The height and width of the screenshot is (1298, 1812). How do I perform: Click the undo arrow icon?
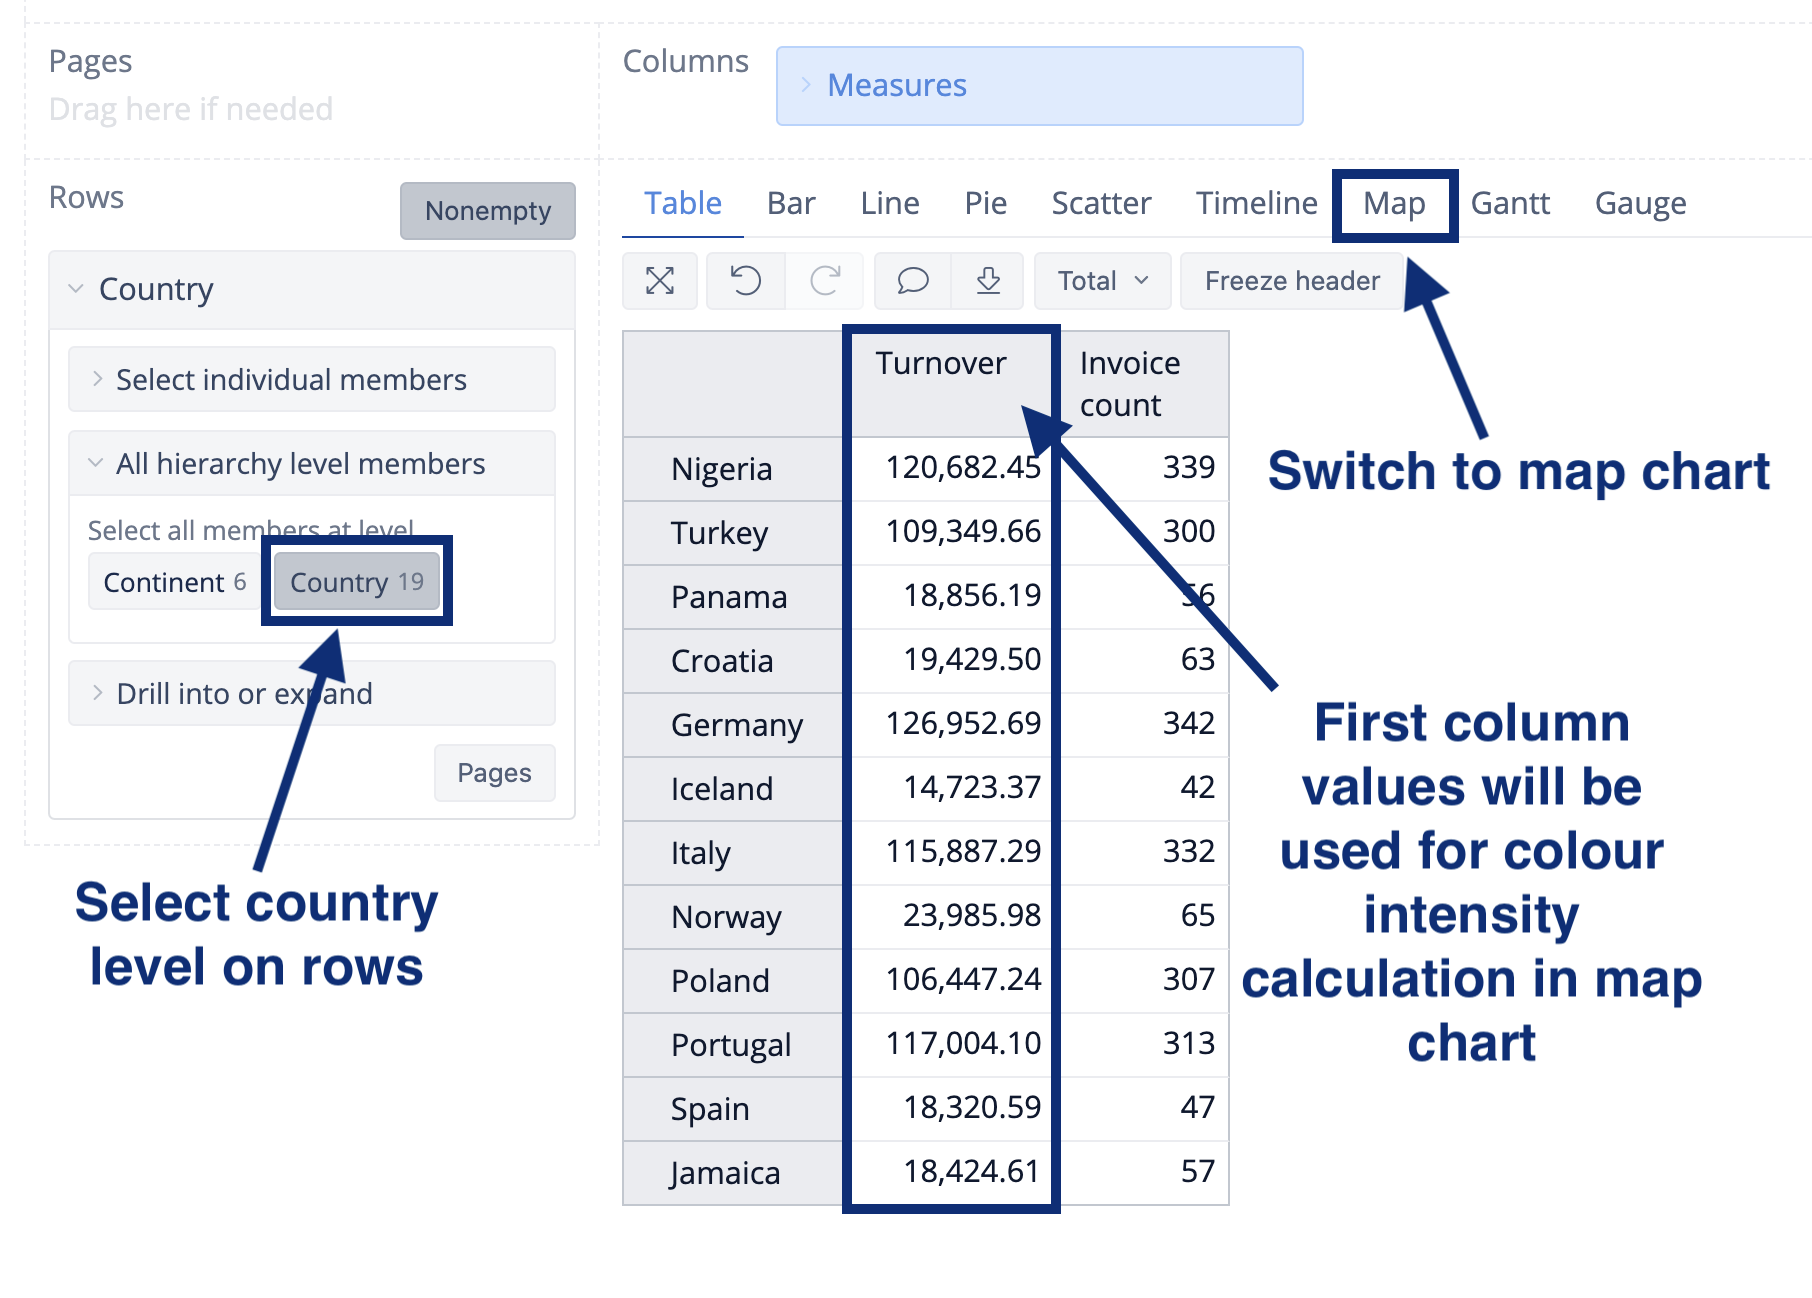click(x=745, y=281)
